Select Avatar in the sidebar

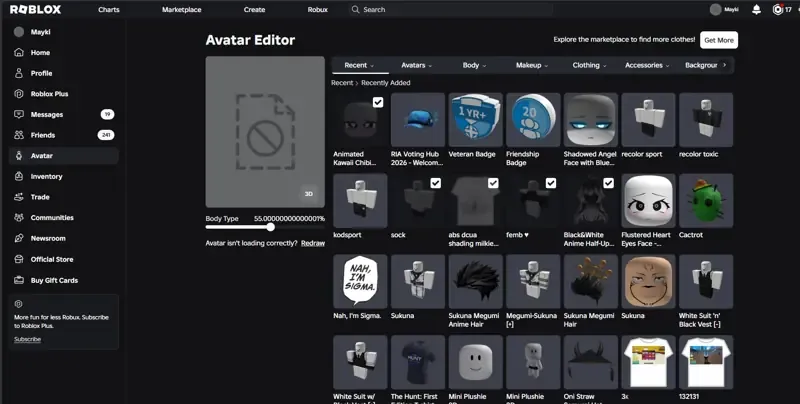64,156
